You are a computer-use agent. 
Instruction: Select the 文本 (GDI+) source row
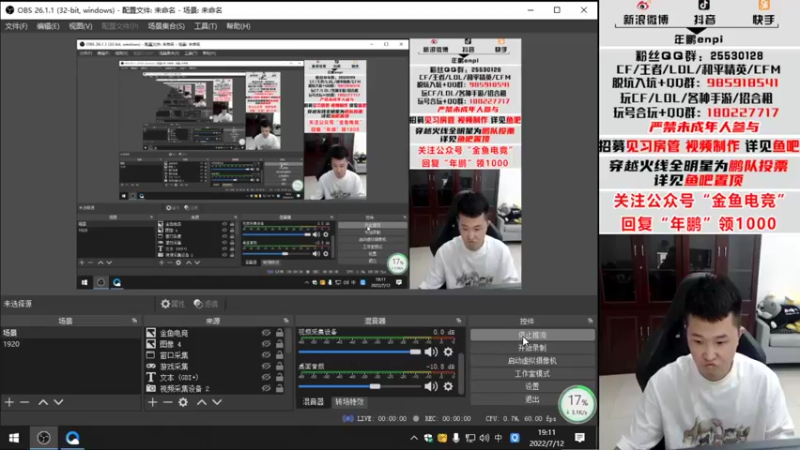click(x=216, y=378)
